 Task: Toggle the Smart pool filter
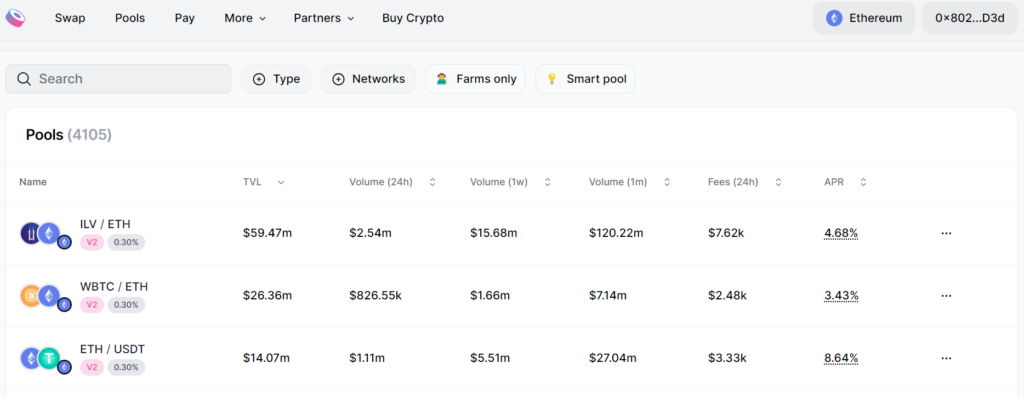pyautogui.click(x=585, y=79)
